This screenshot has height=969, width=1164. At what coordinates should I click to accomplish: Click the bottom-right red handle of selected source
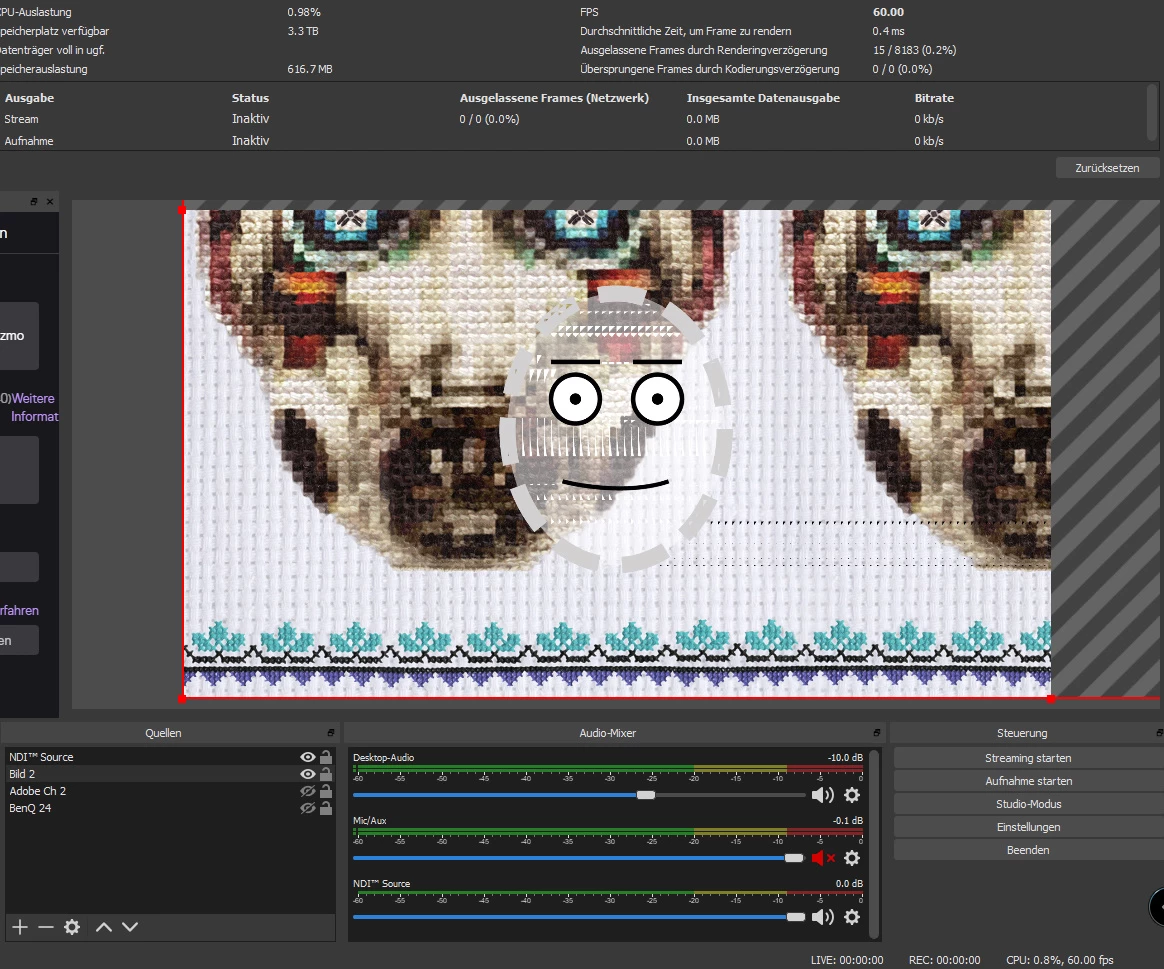tap(1050, 699)
